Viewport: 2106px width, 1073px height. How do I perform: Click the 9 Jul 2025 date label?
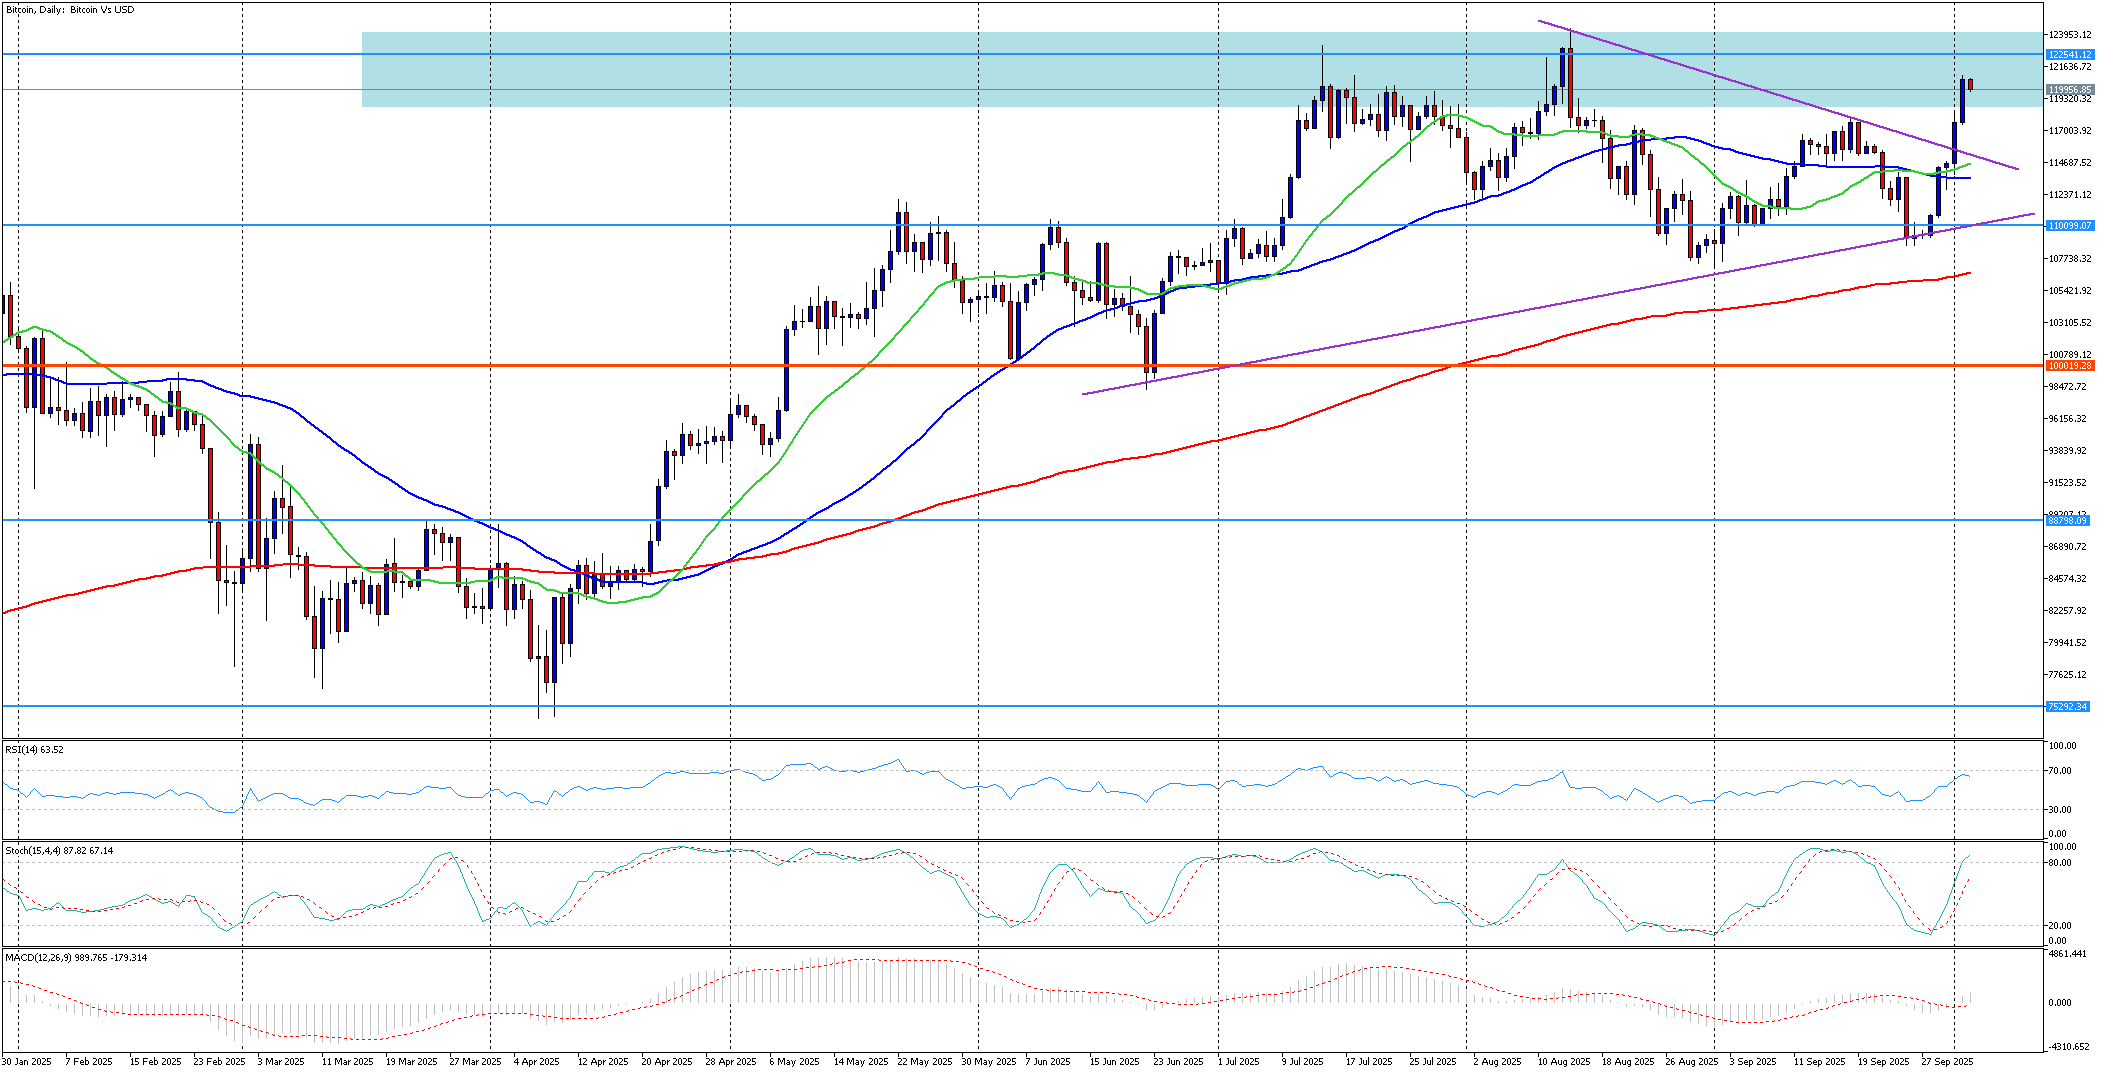tap(1302, 1062)
